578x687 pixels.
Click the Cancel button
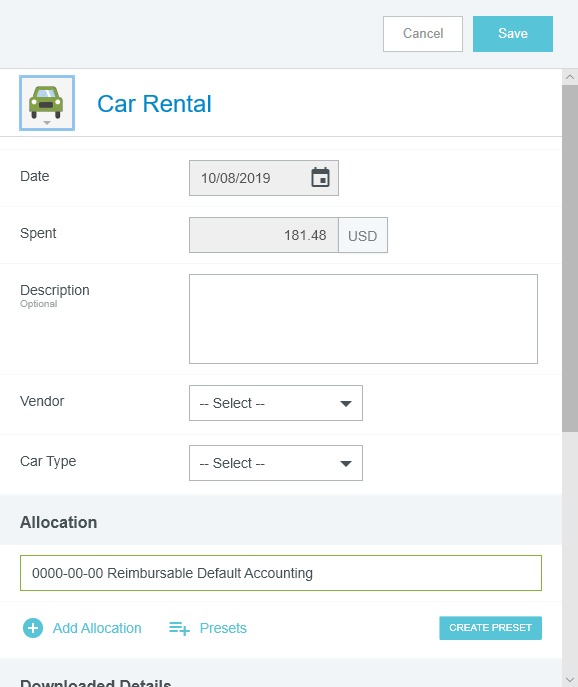point(423,34)
